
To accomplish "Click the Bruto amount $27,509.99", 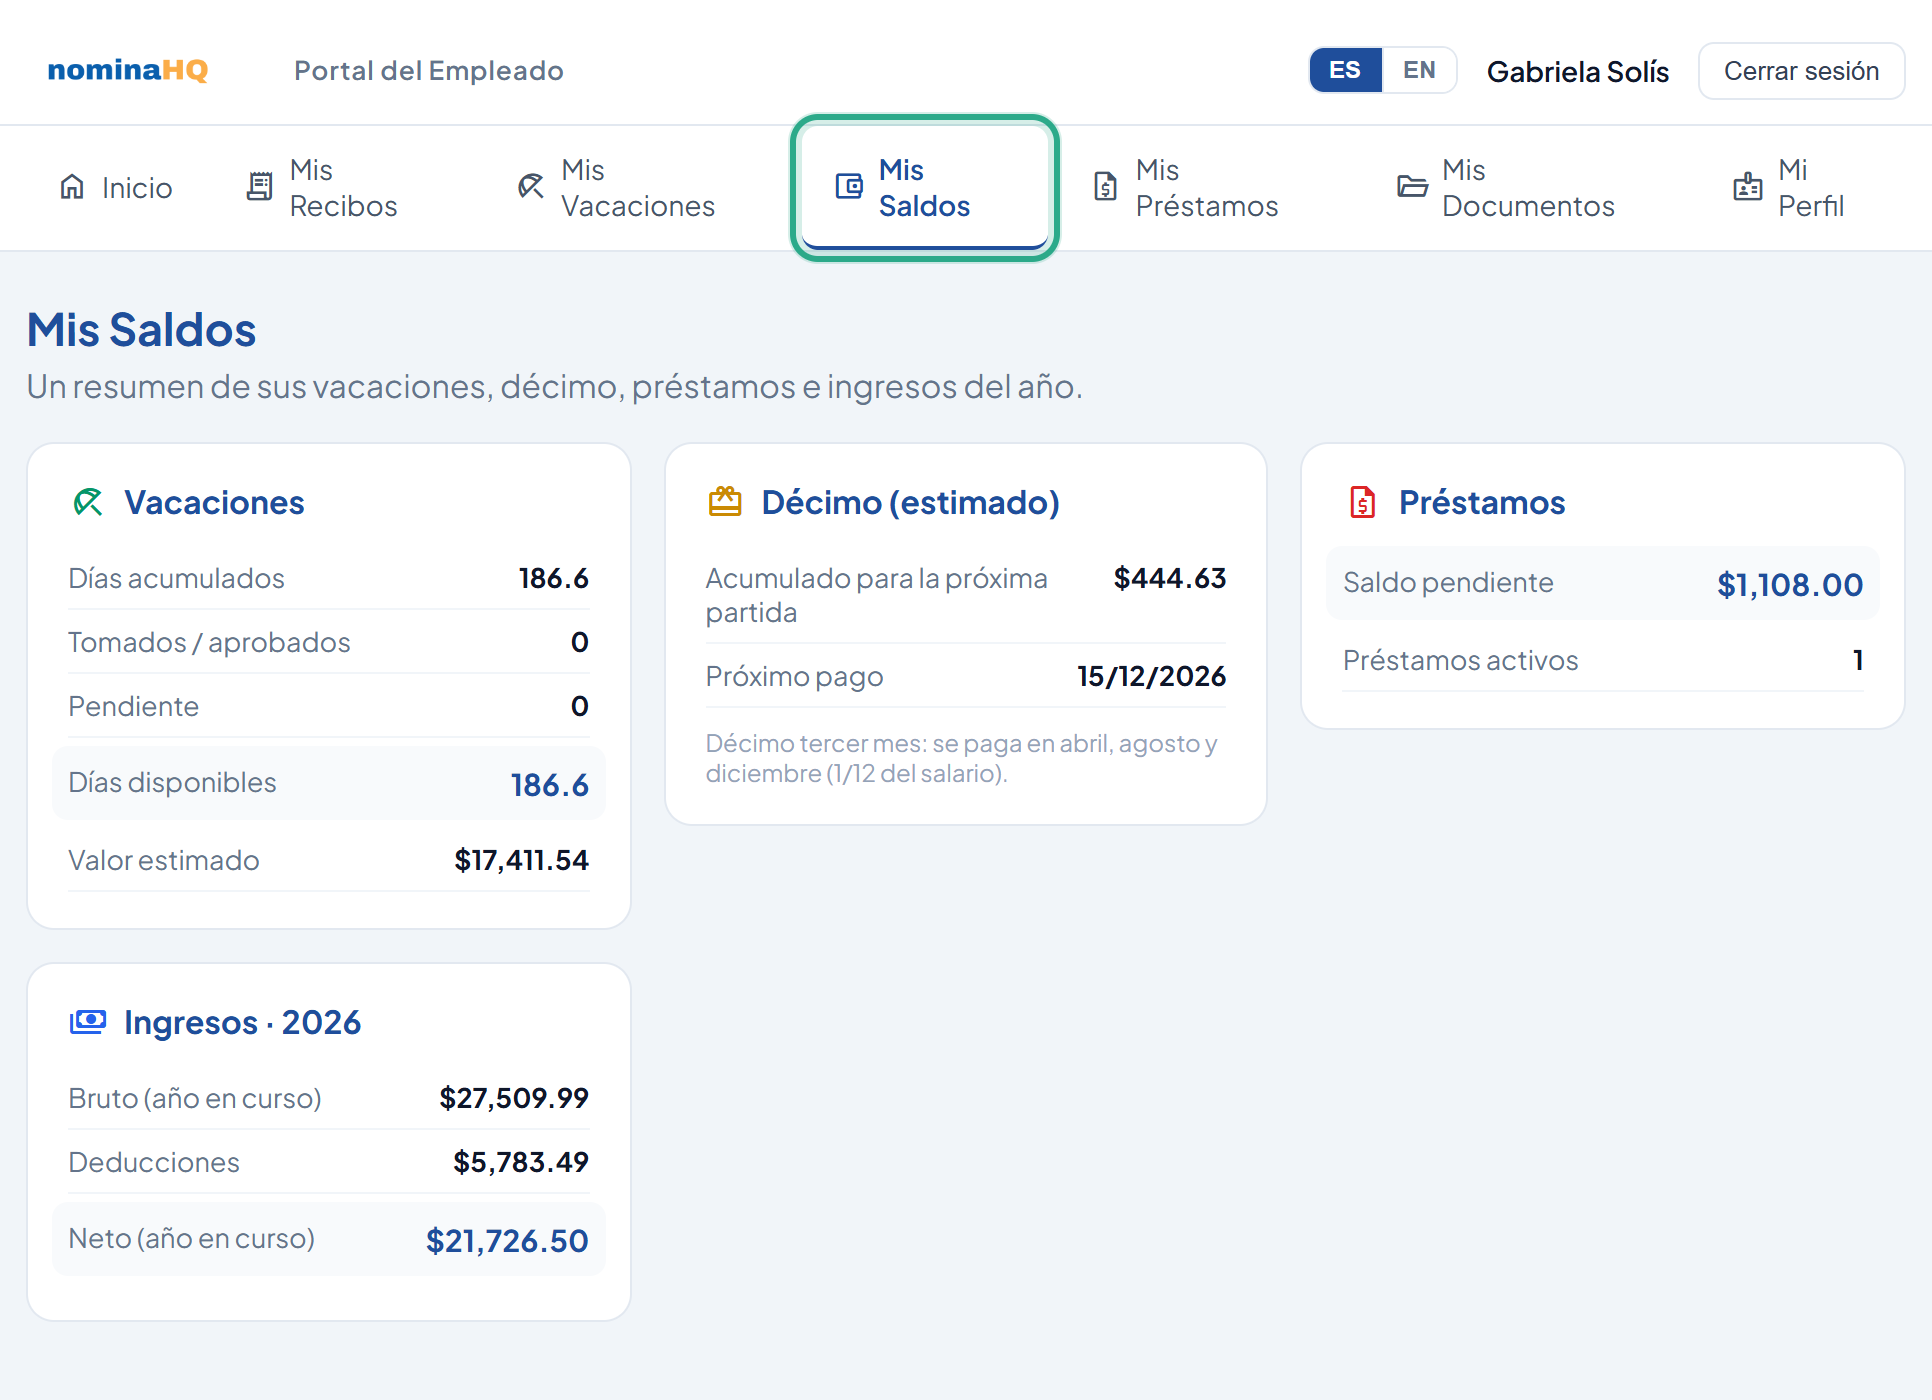I will click(514, 1098).
